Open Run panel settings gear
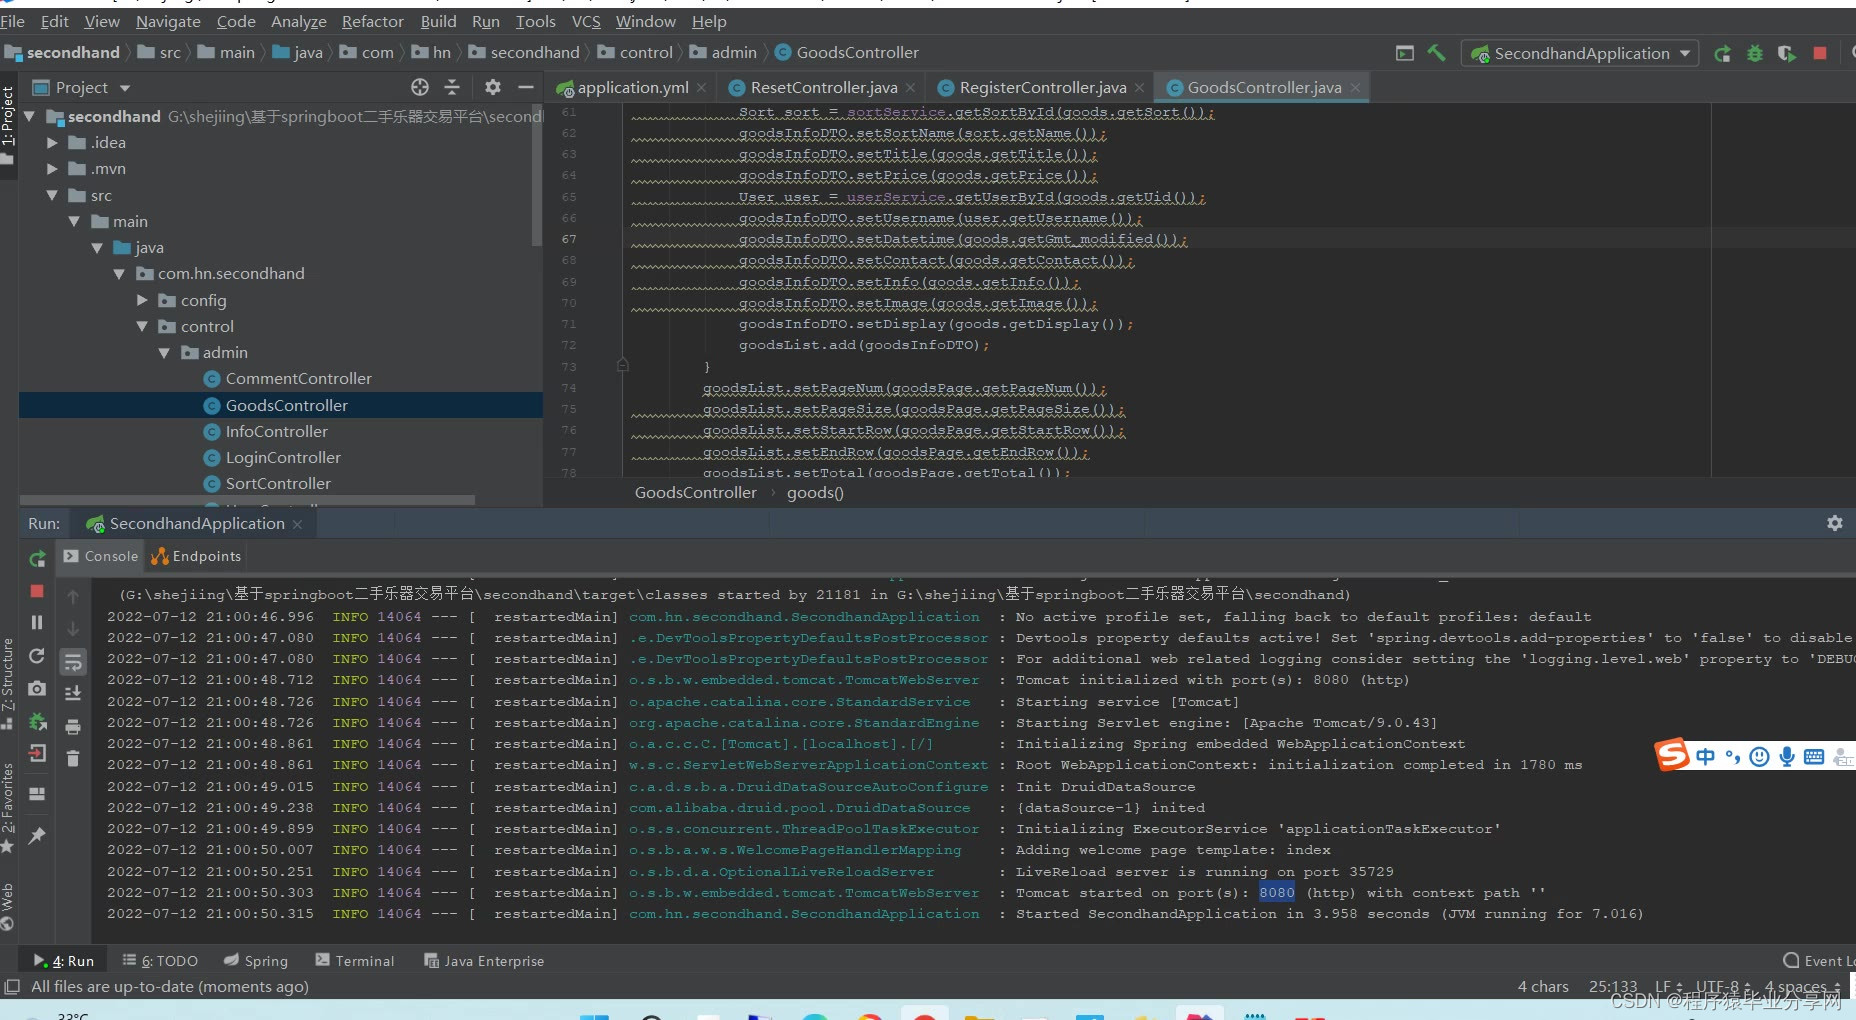 (x=1834, y=523)
